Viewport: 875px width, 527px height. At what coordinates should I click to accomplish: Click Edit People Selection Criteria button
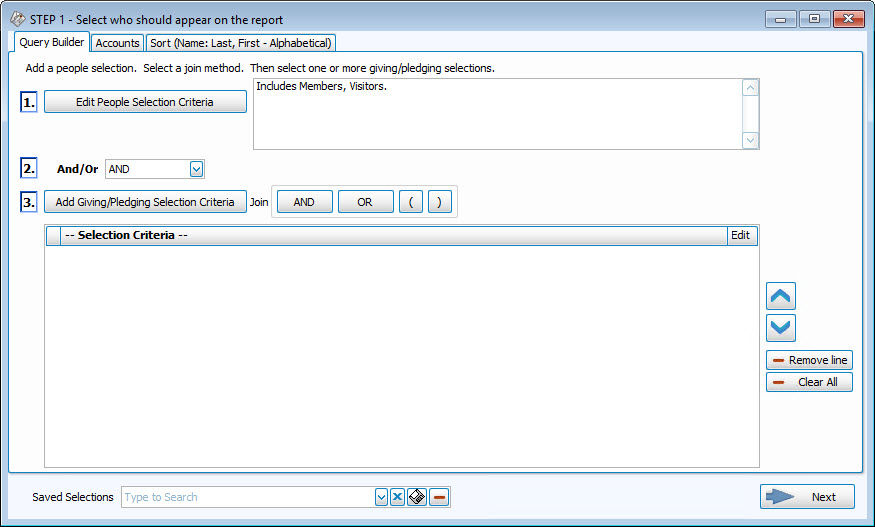pos(145,102)
